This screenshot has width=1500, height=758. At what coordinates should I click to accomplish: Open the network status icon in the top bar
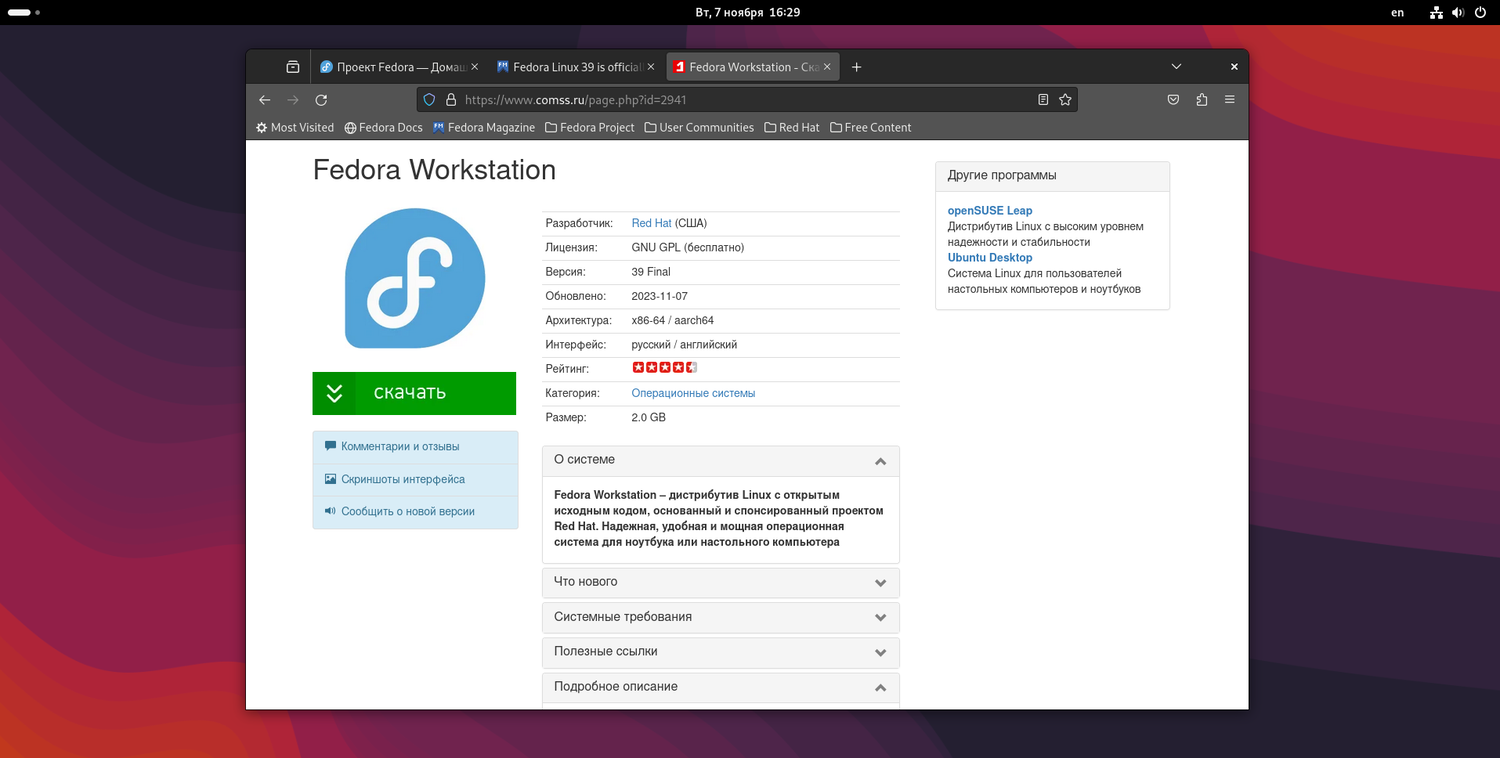(1436, 12)
